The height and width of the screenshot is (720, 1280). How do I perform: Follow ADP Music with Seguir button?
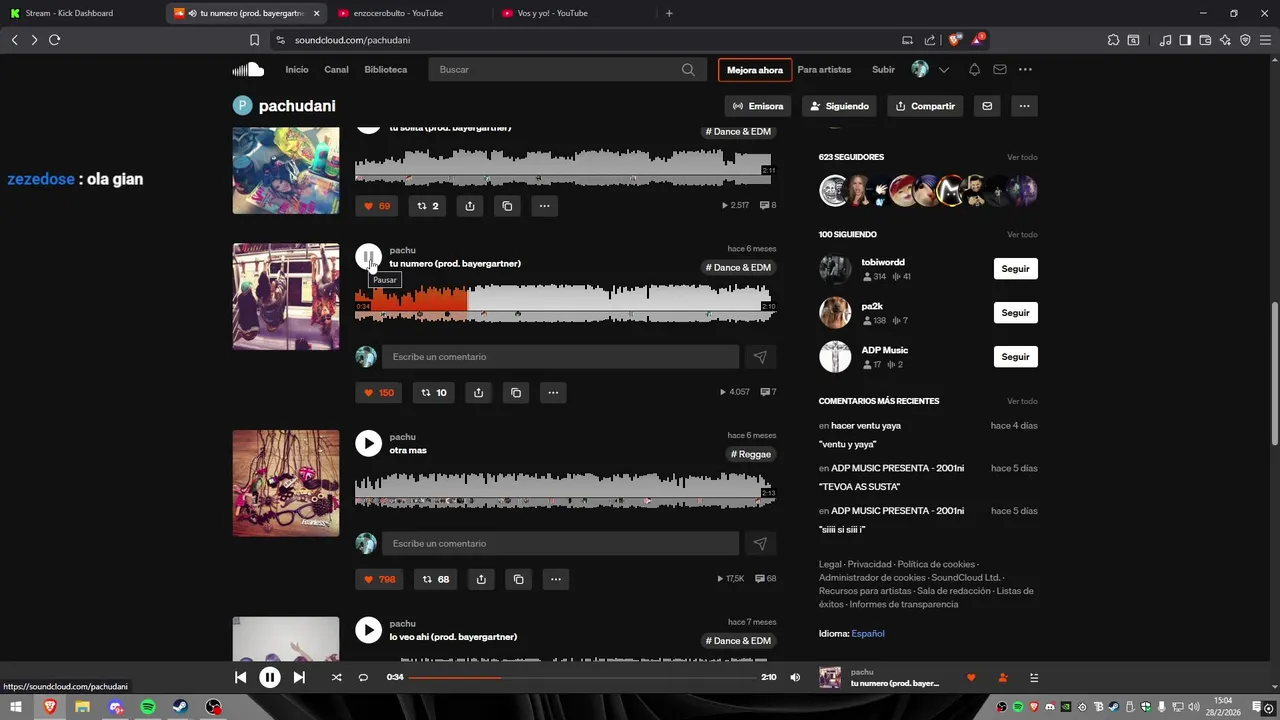[1016, 357]
